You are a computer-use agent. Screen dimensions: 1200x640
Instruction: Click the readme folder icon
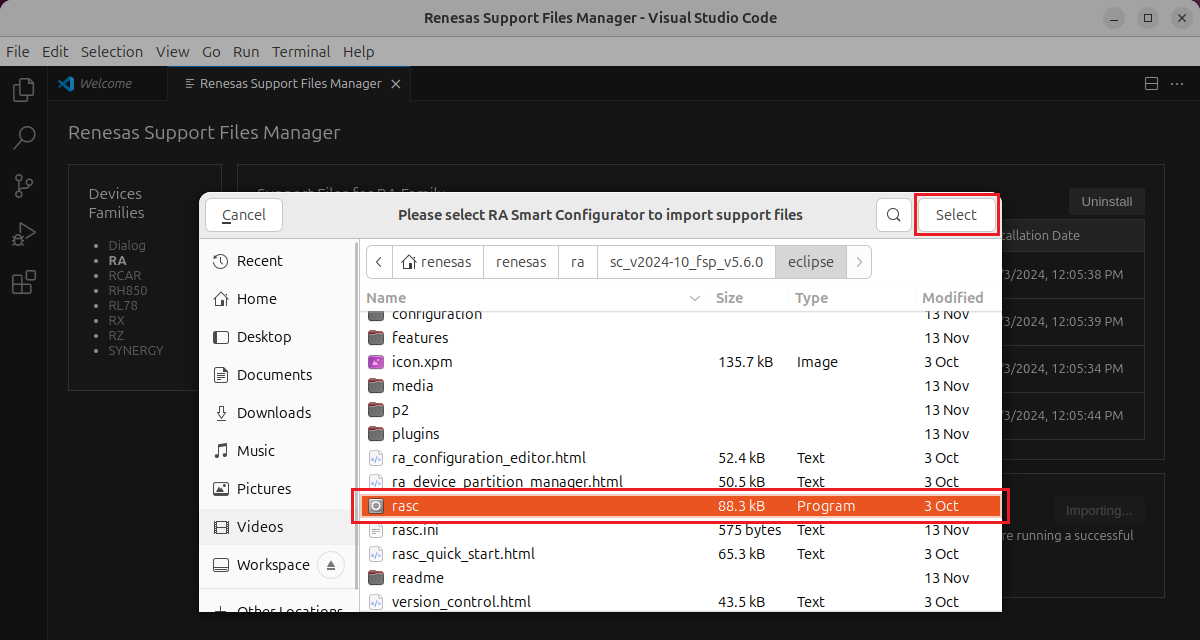pos(376,578)
